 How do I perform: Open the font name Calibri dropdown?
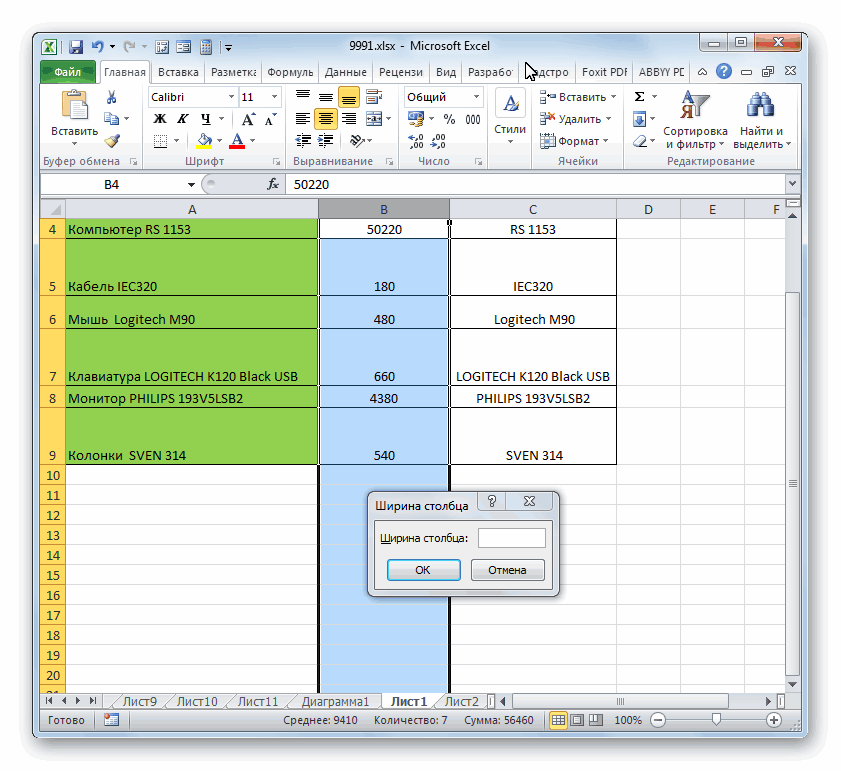coord(229,97)
